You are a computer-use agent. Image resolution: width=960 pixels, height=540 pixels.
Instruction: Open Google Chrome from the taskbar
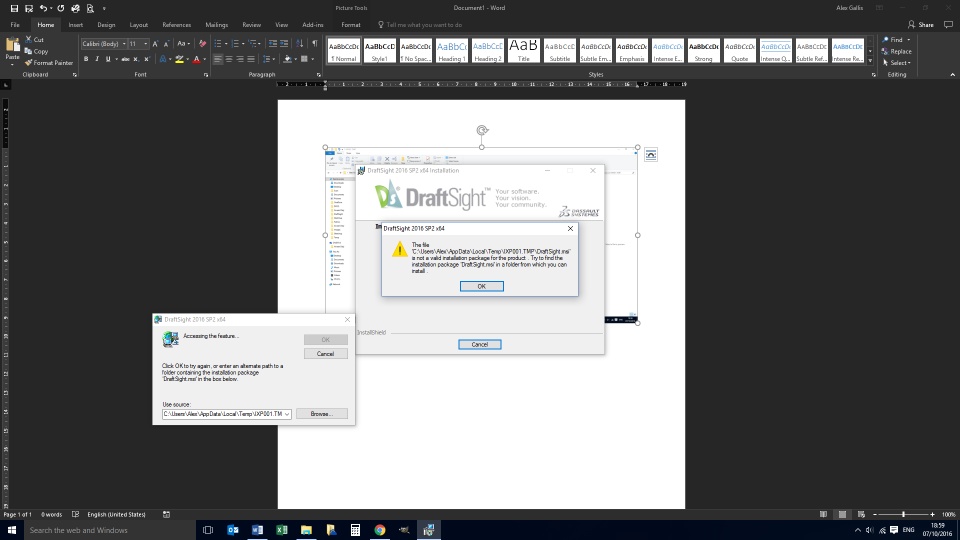tap(380, 530)
